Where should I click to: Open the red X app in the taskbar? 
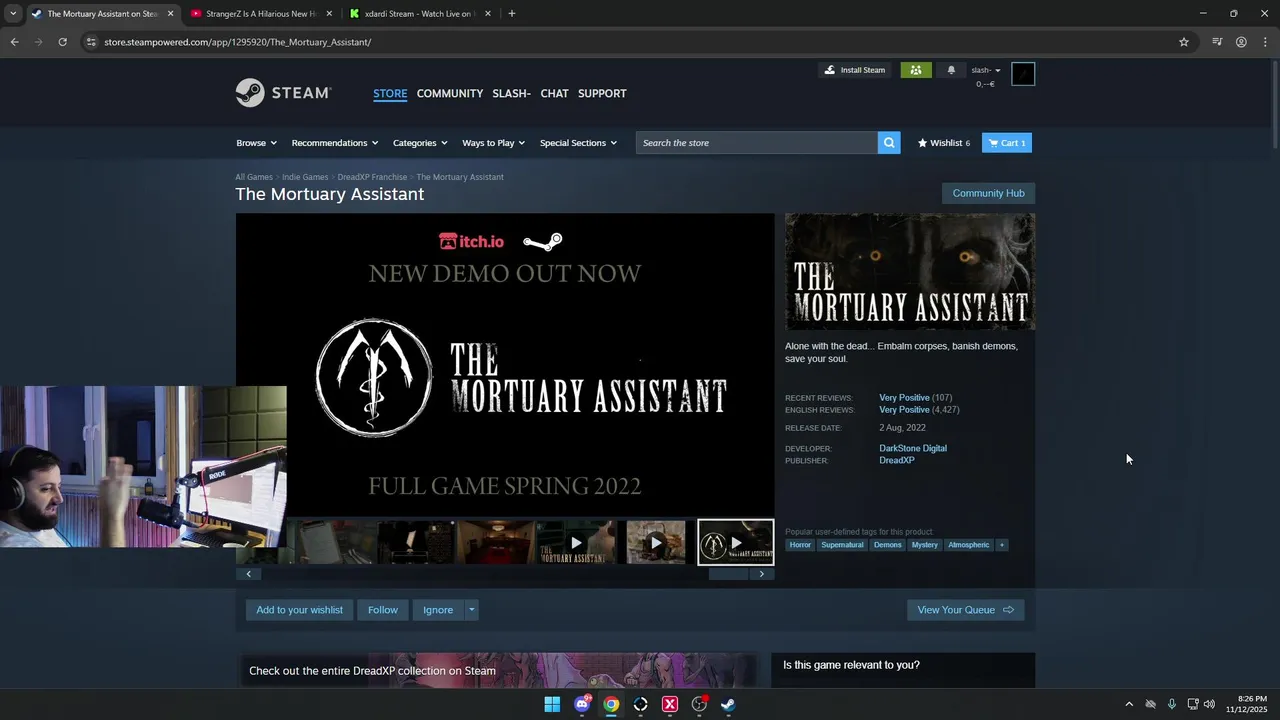coord(670,704)
